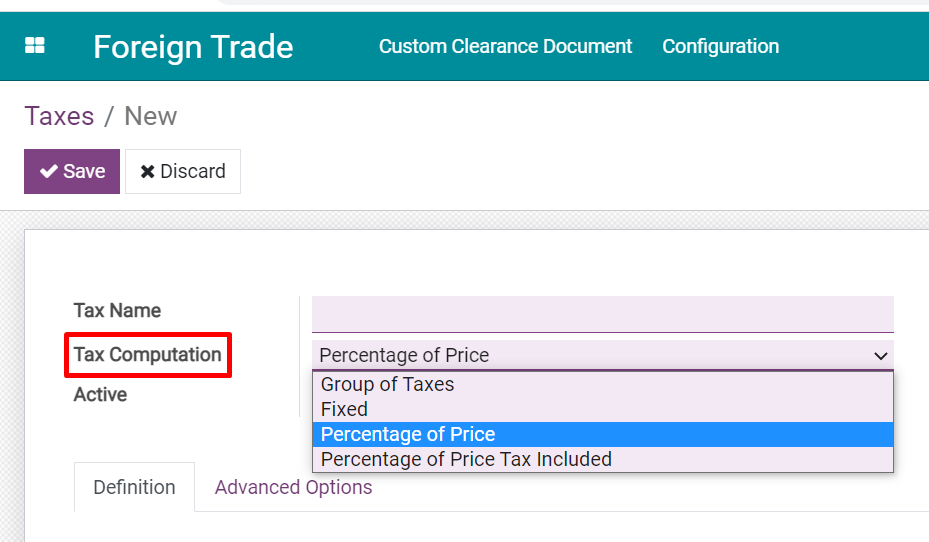Save the new tax record

pos(72,171)
